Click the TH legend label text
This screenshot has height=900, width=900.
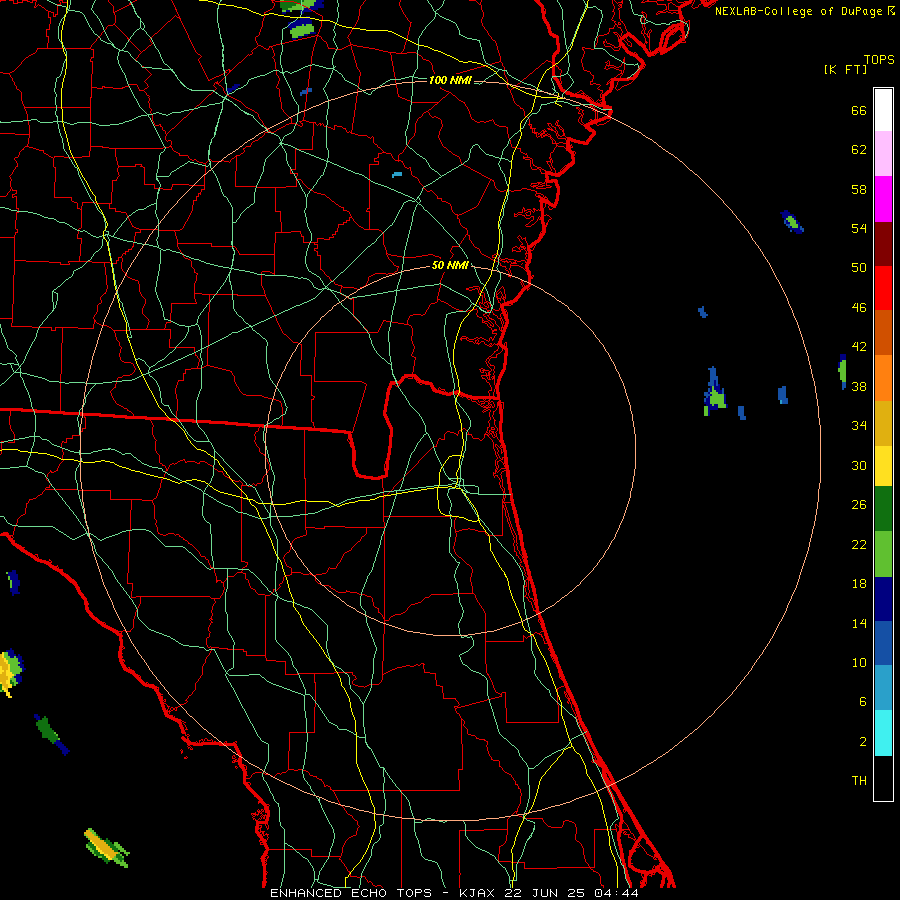tap(859, 781)
